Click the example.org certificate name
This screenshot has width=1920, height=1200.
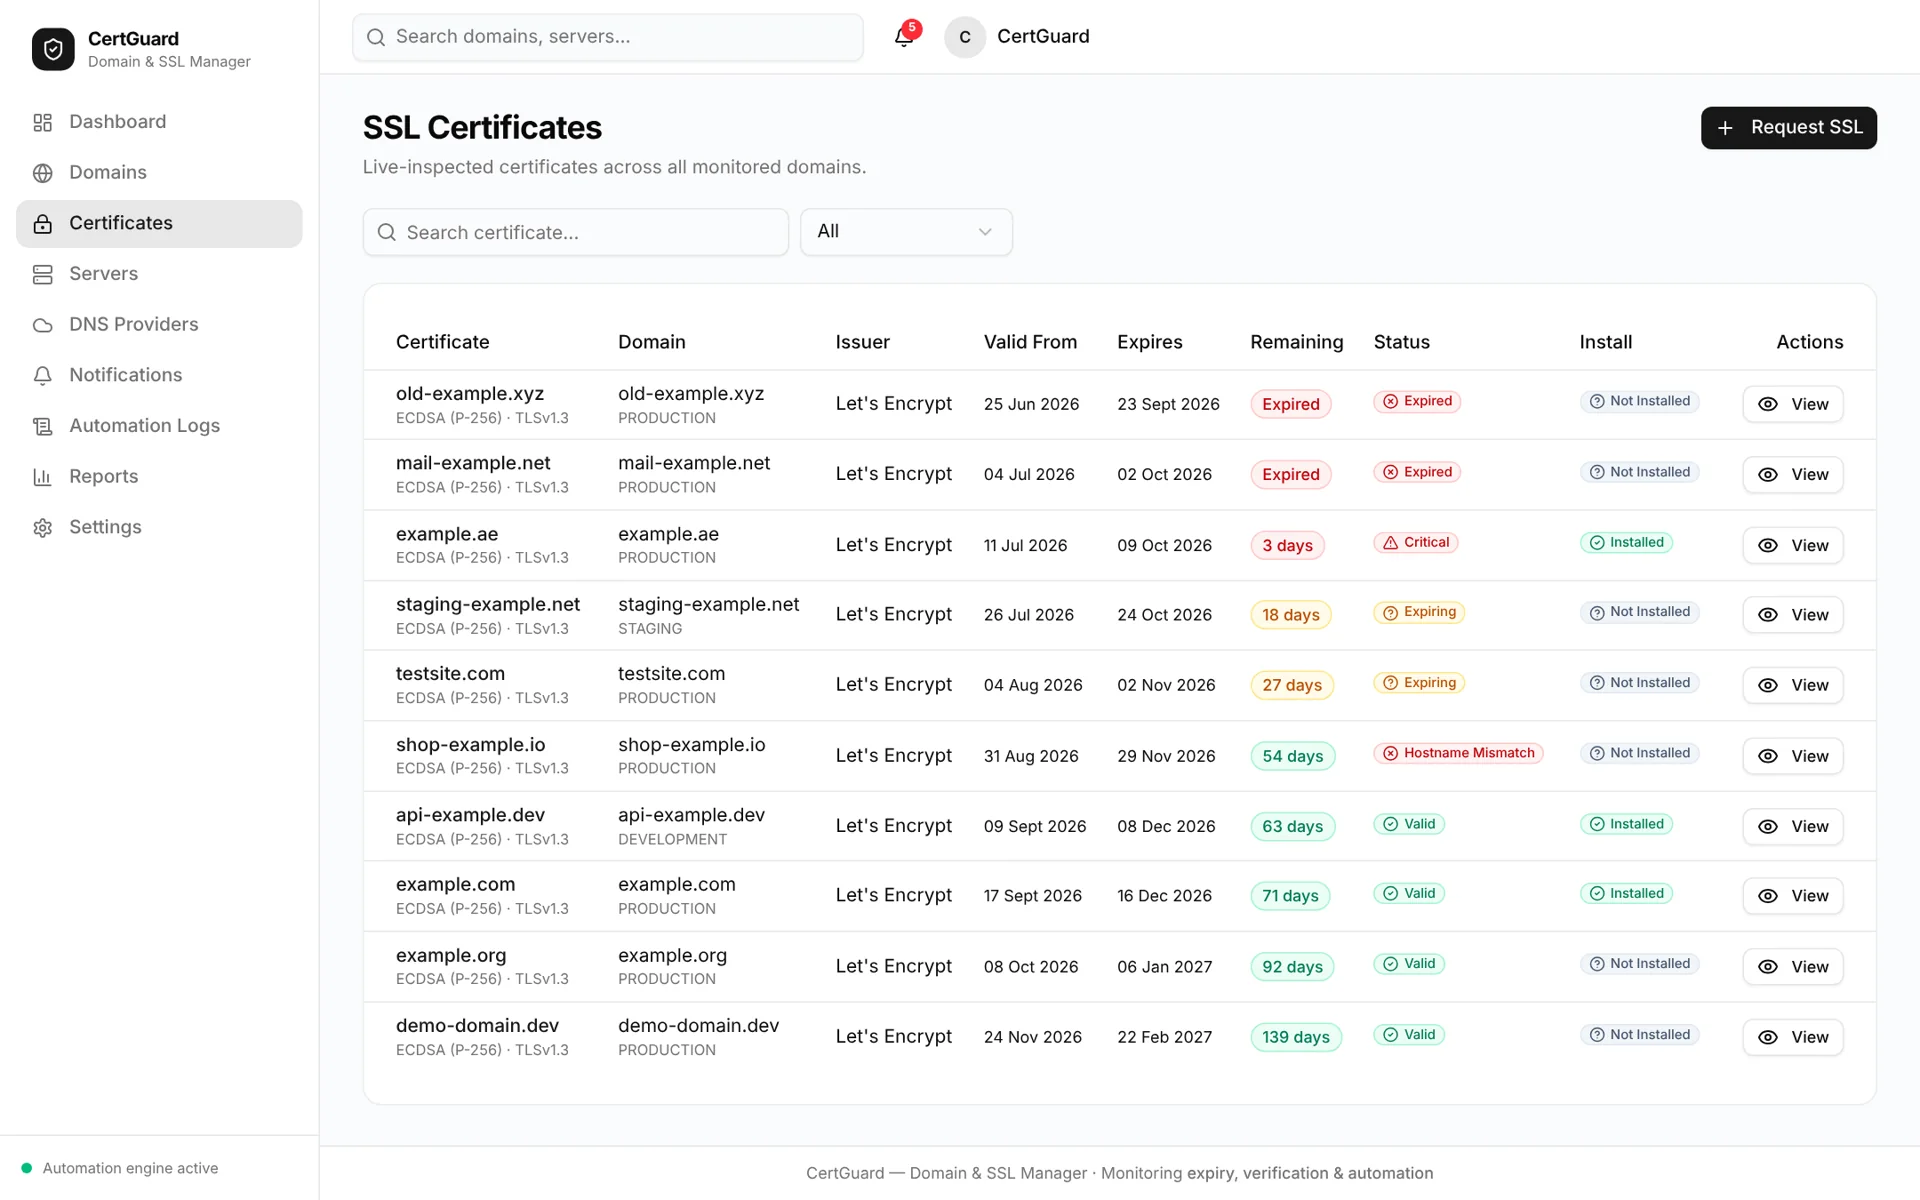(x=451, y=955)
